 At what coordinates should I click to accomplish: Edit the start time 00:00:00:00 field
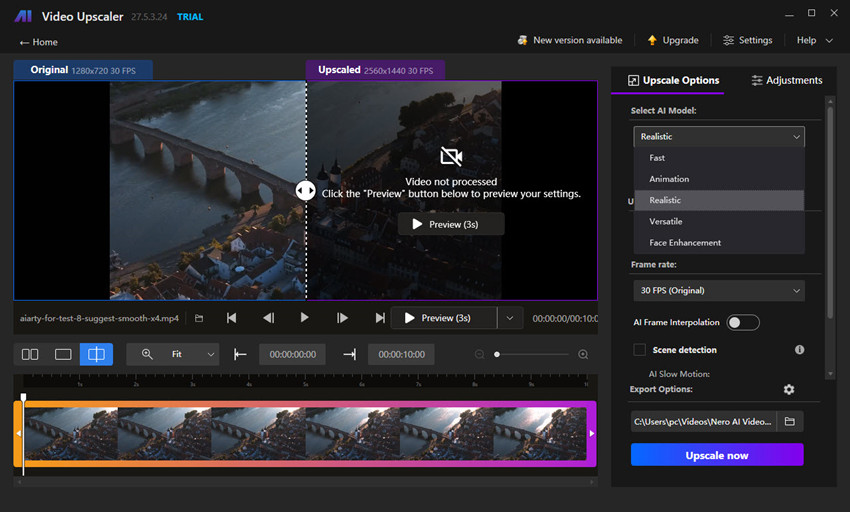(293, 354)
